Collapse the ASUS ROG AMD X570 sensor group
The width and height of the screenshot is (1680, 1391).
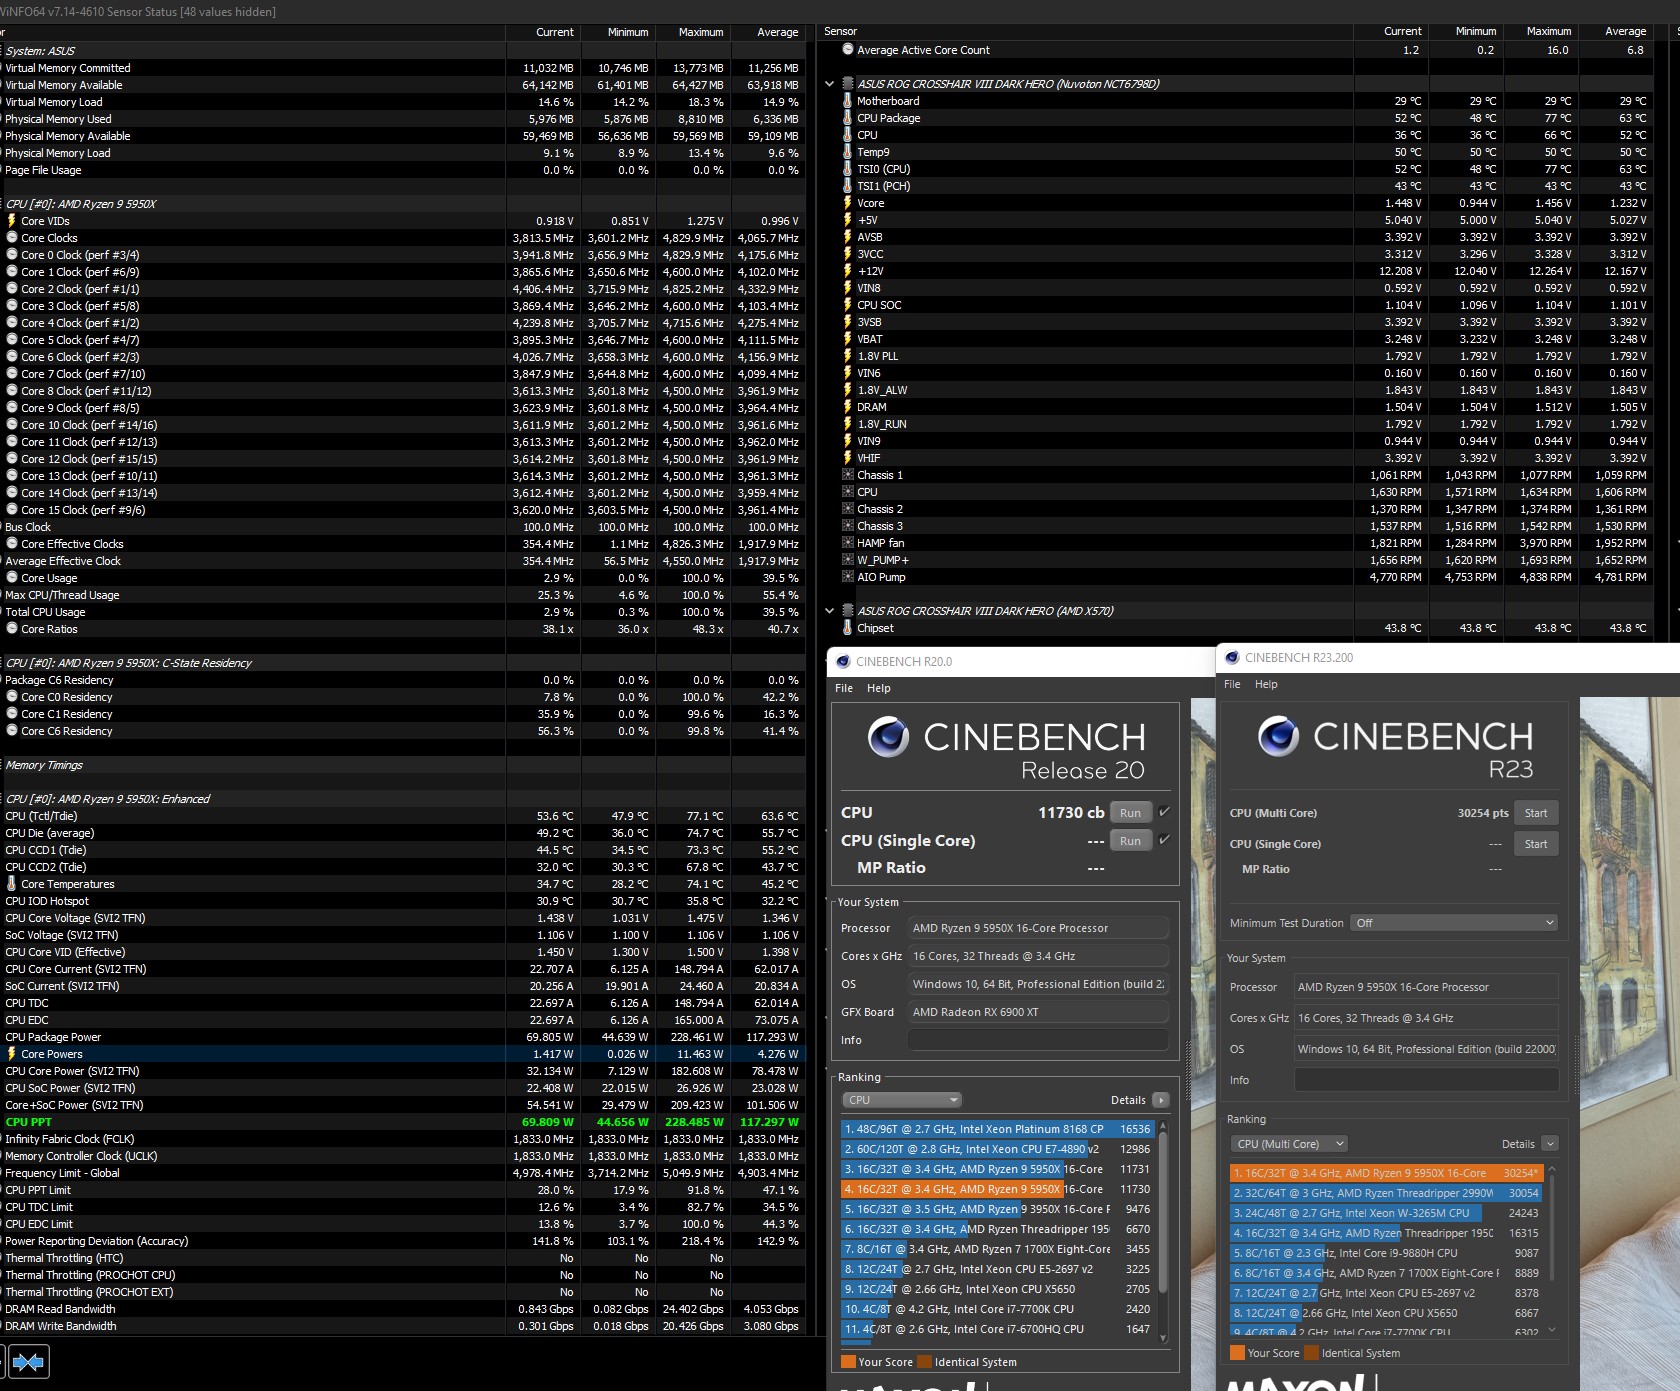[829, 611]
